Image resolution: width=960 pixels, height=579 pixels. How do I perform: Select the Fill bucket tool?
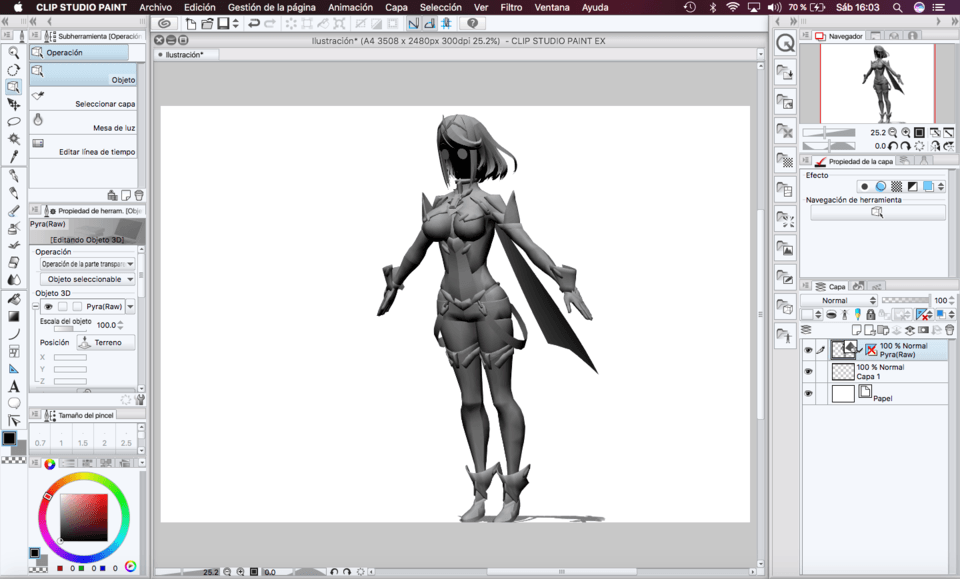[14, 299]
